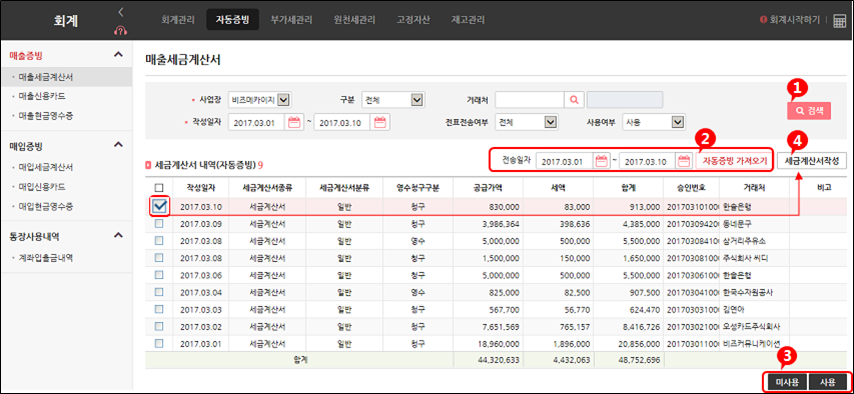Check the 2017.03.09 동네문구 row checkbox
This screenshot has height=394, width=854.
click(159, 223)
